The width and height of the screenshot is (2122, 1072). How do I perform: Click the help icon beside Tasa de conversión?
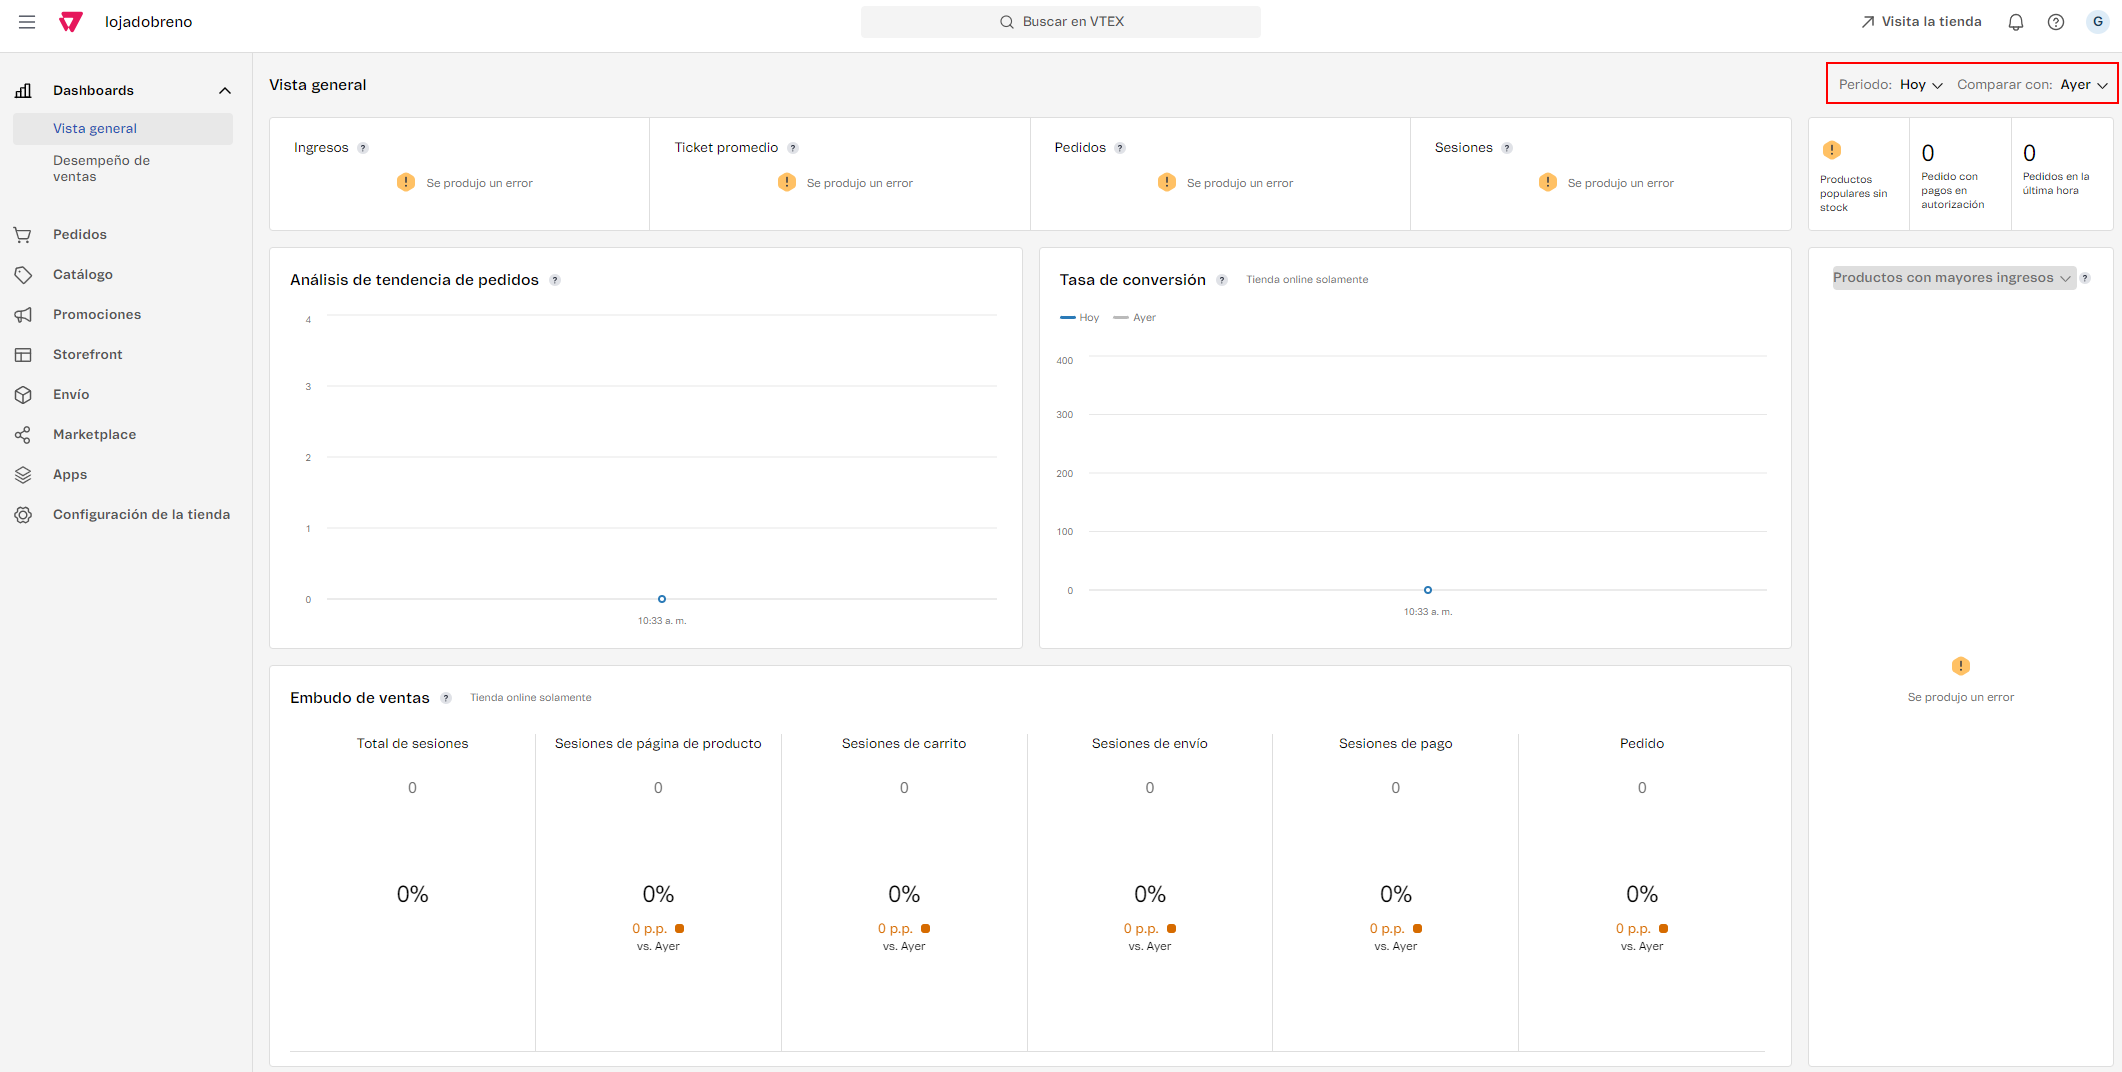click(x=1222, y=280)
